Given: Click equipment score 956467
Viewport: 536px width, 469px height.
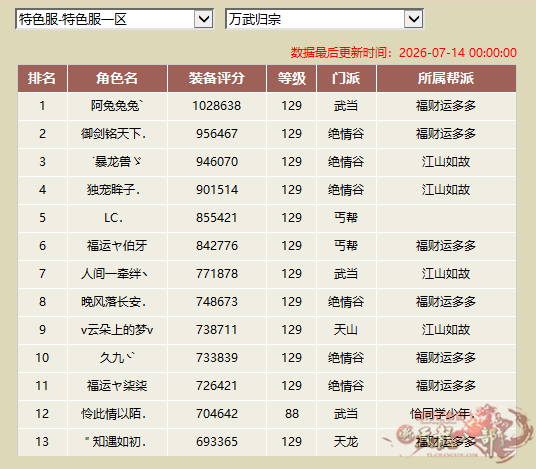Looking at the screenshot, I should pos(216,134).
